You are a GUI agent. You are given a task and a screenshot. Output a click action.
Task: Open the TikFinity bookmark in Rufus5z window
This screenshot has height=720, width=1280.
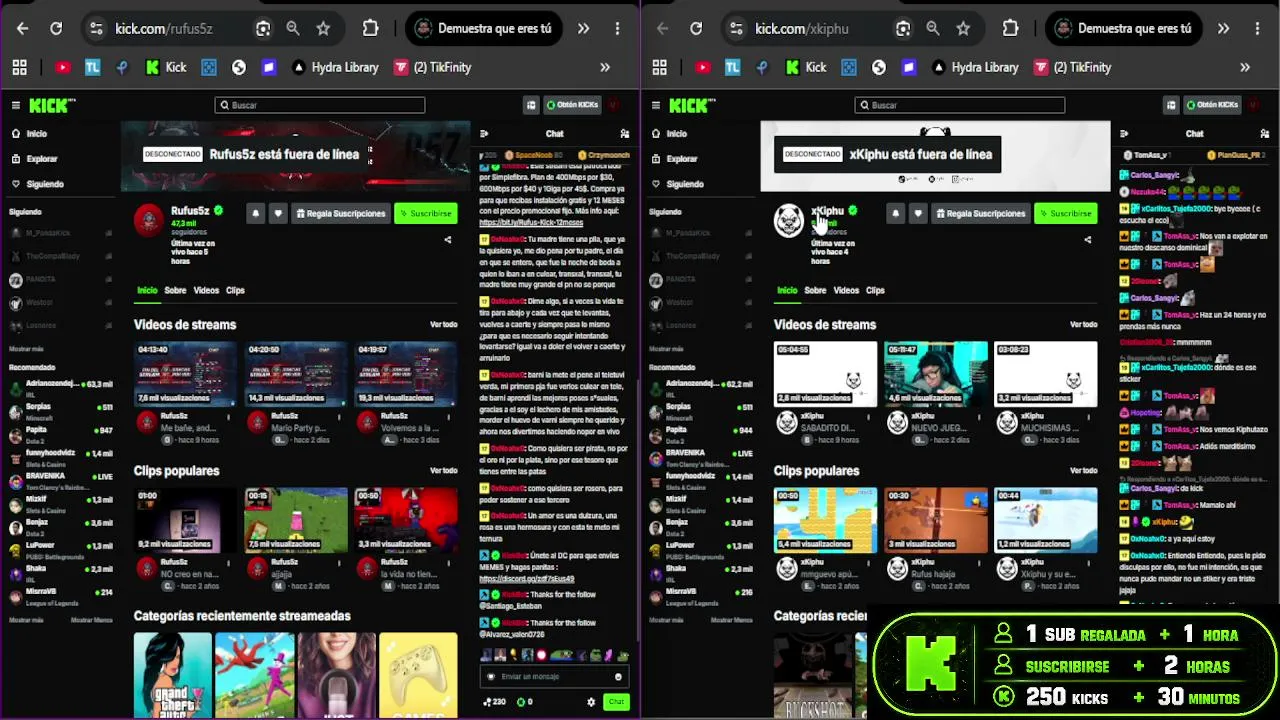click(x=432, y=67)
